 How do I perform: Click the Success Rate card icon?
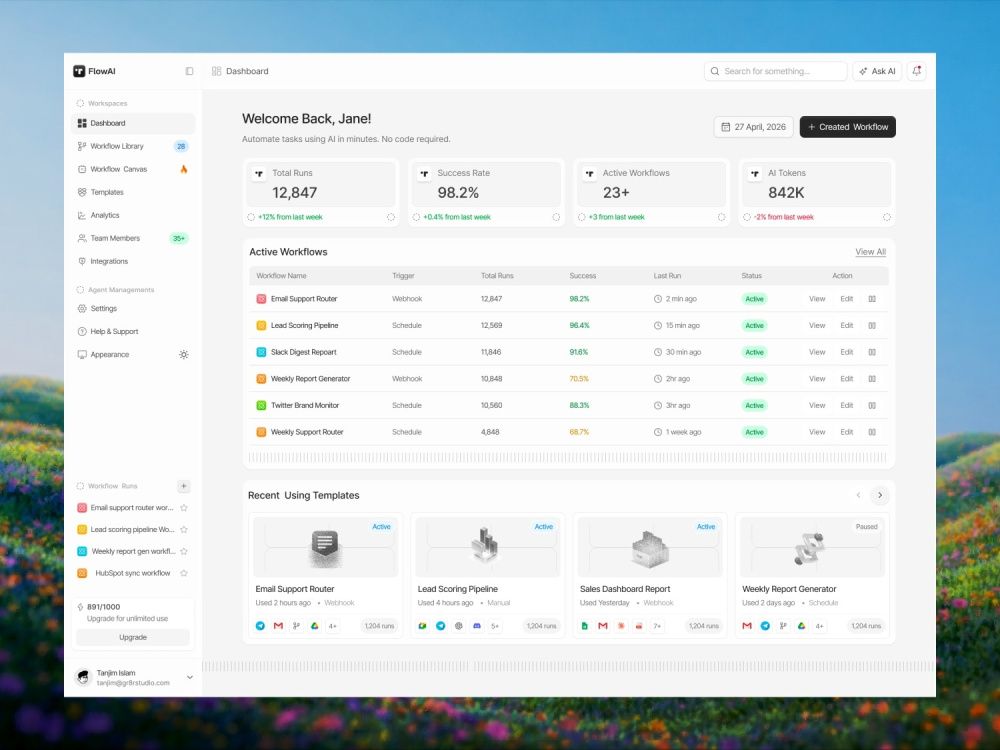(x=424, y=173)
